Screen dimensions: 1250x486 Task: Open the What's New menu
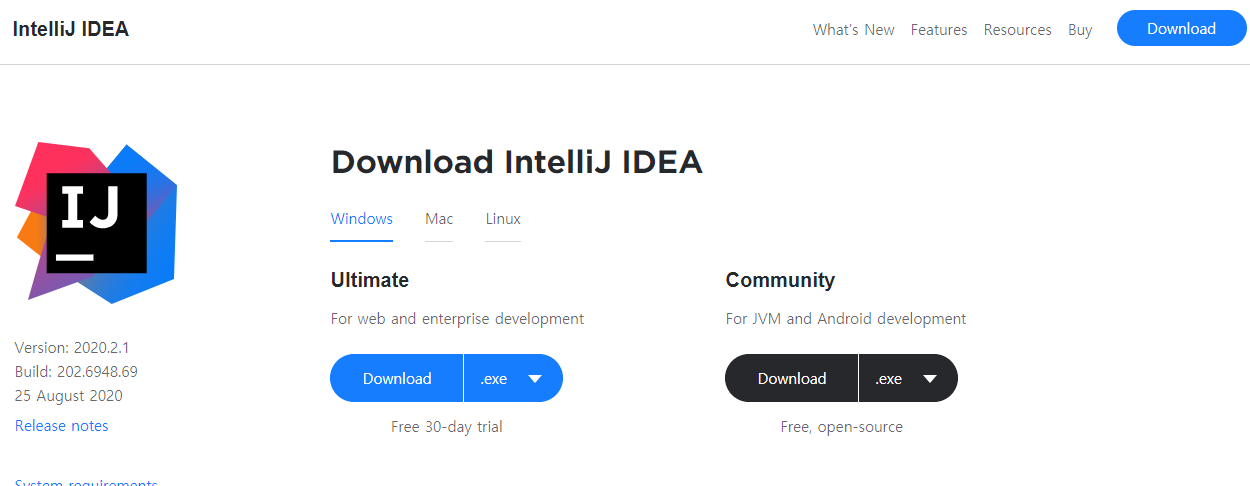coord(854,30)
